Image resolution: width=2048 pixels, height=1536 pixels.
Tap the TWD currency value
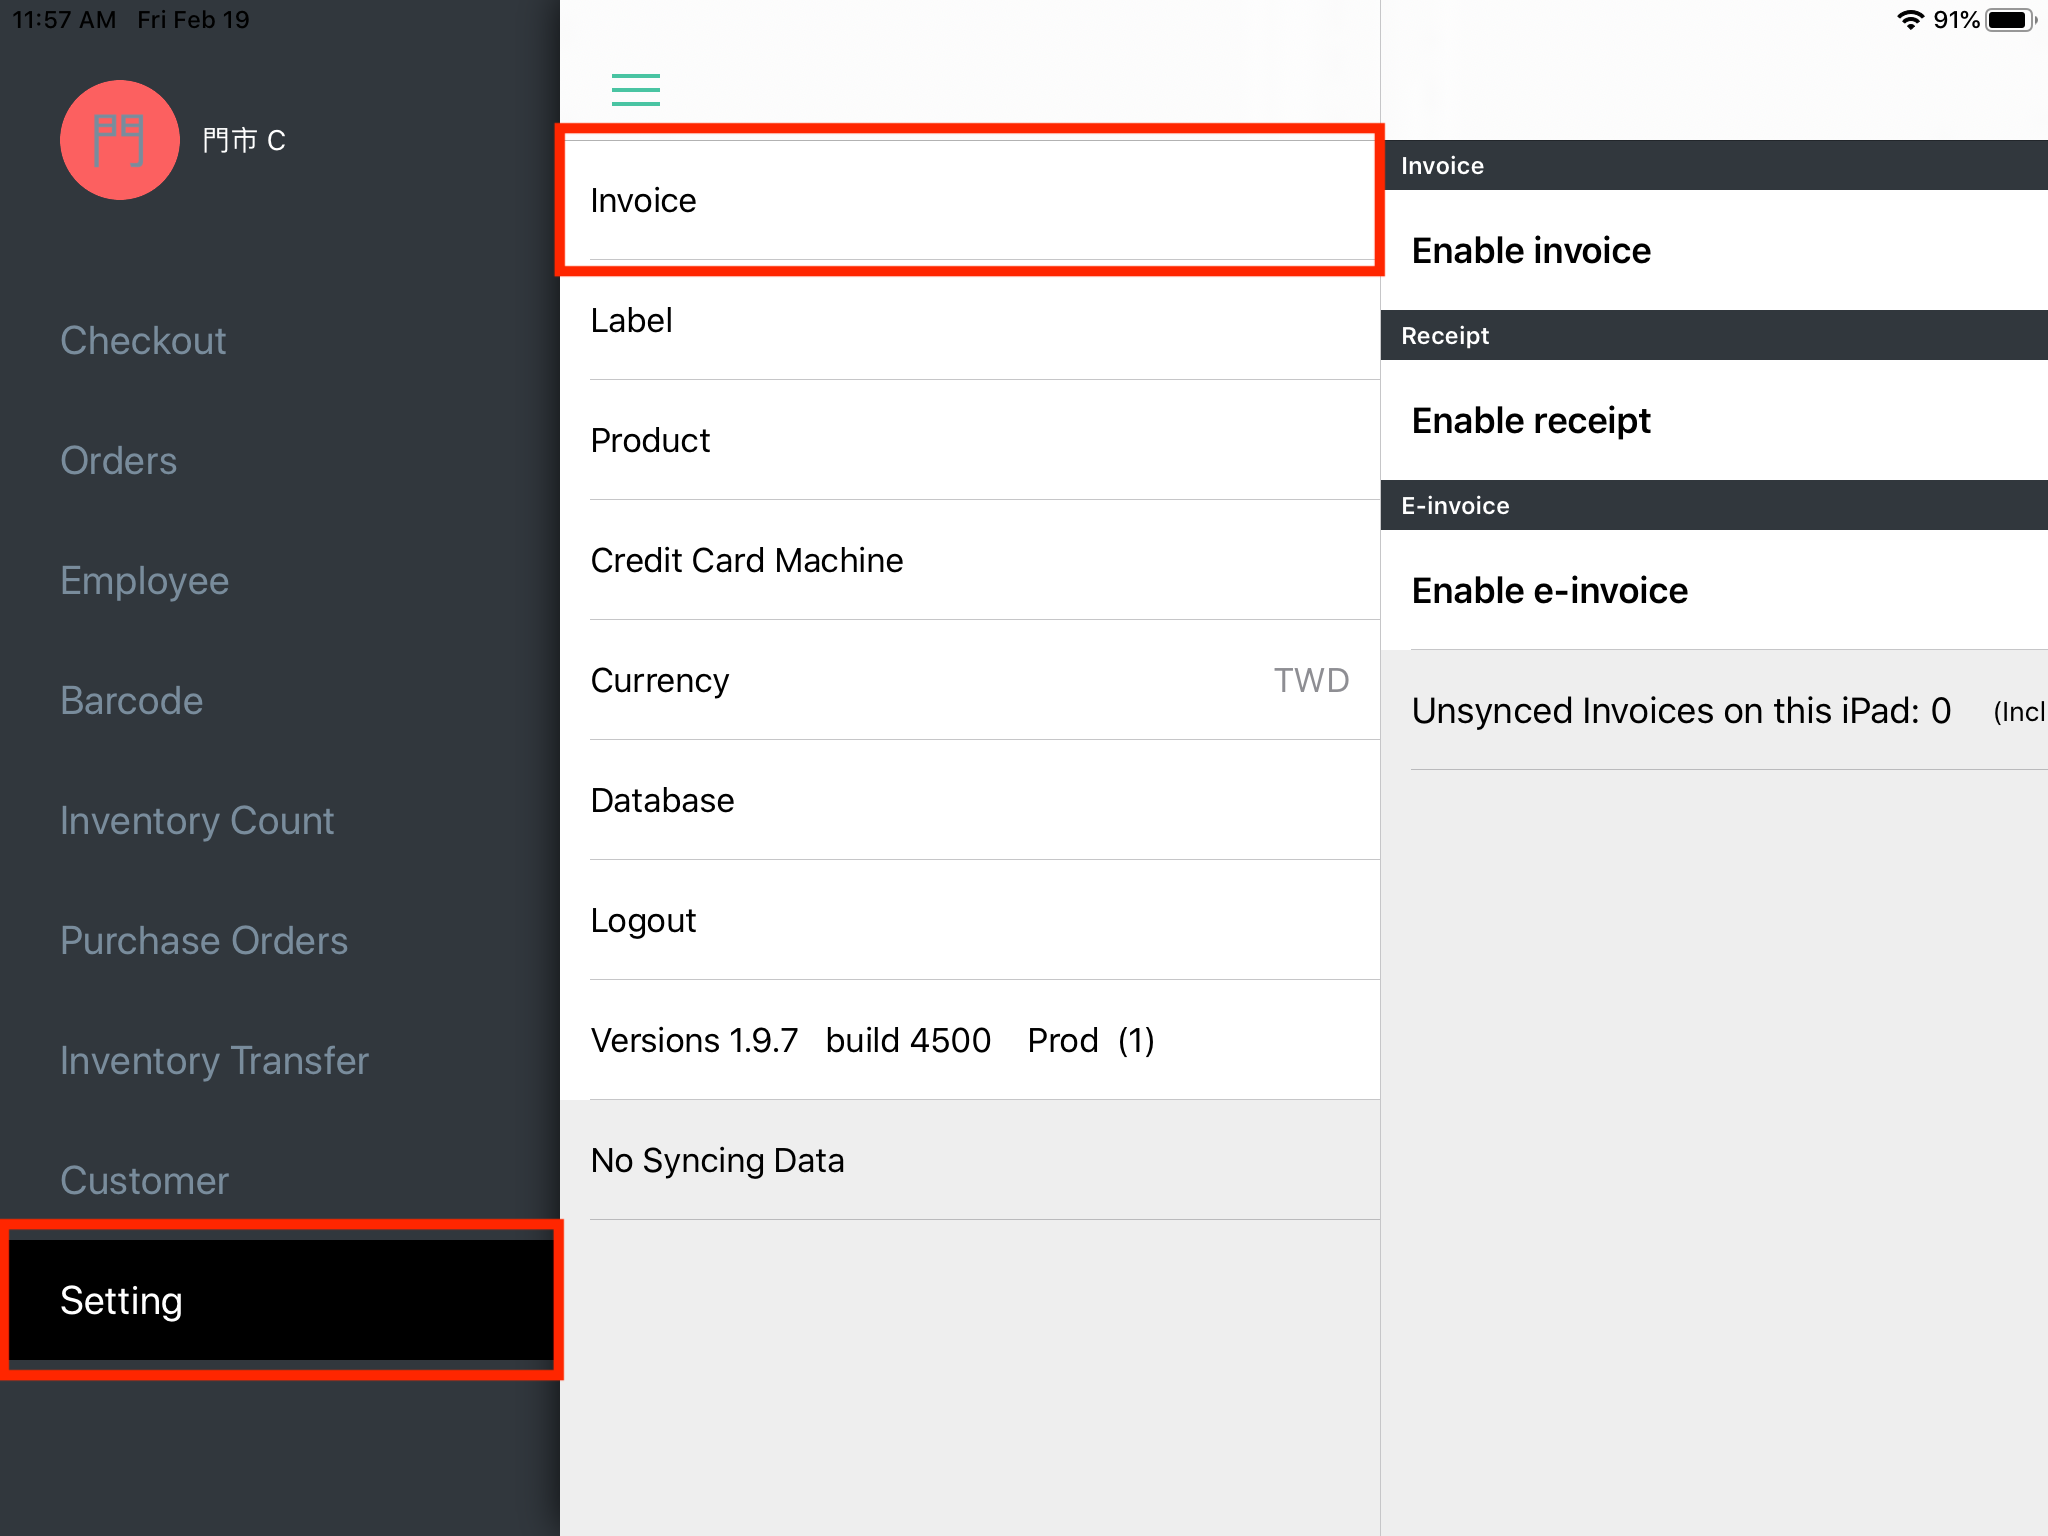pos(1311,680)
